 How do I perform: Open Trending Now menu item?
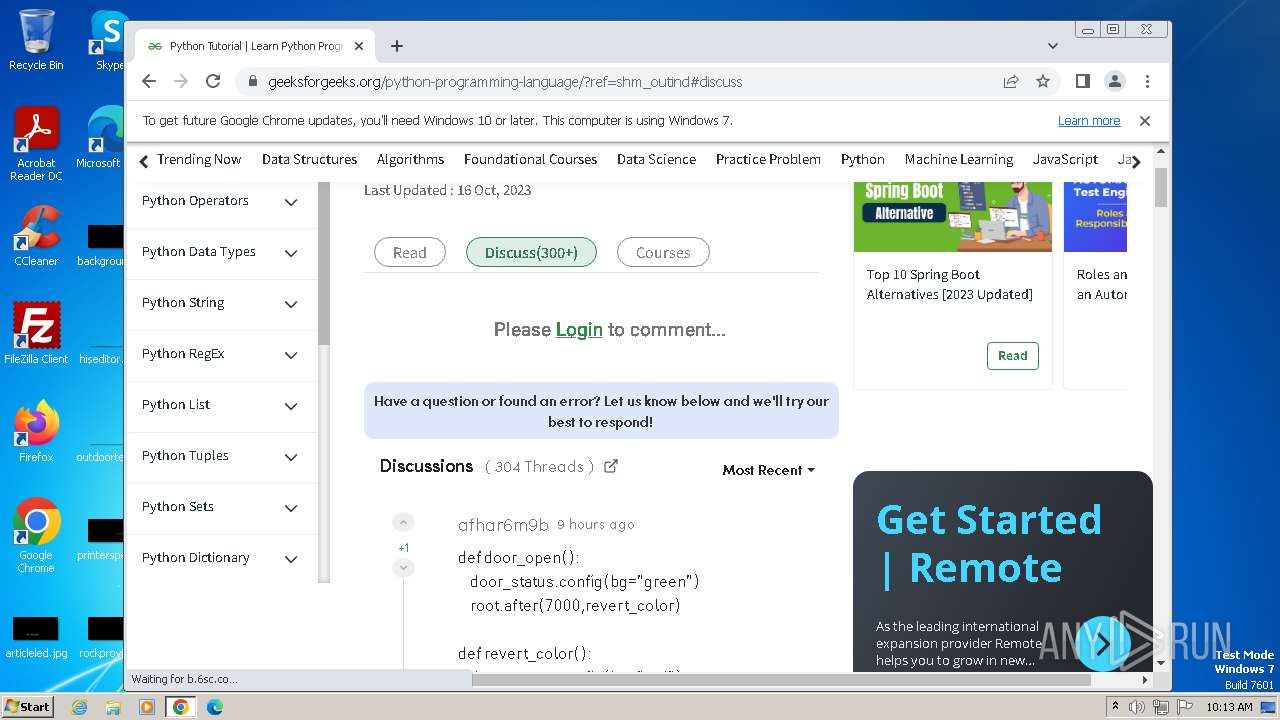[x=199, y=160]
